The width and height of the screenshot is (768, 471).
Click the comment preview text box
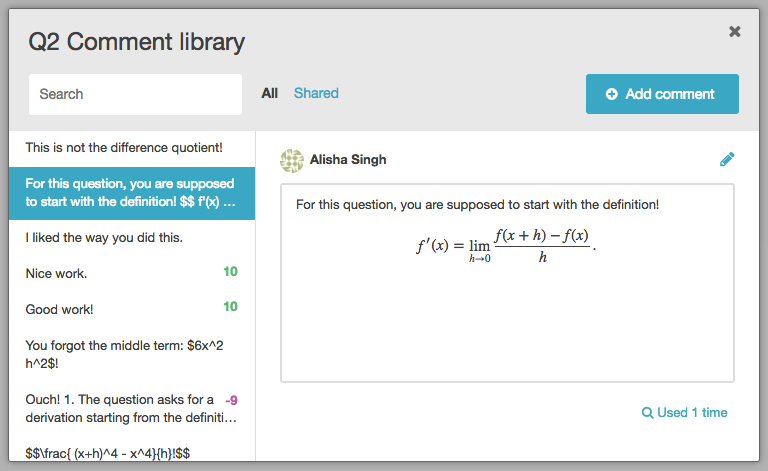pyautogui.click(x=507, y=283)
